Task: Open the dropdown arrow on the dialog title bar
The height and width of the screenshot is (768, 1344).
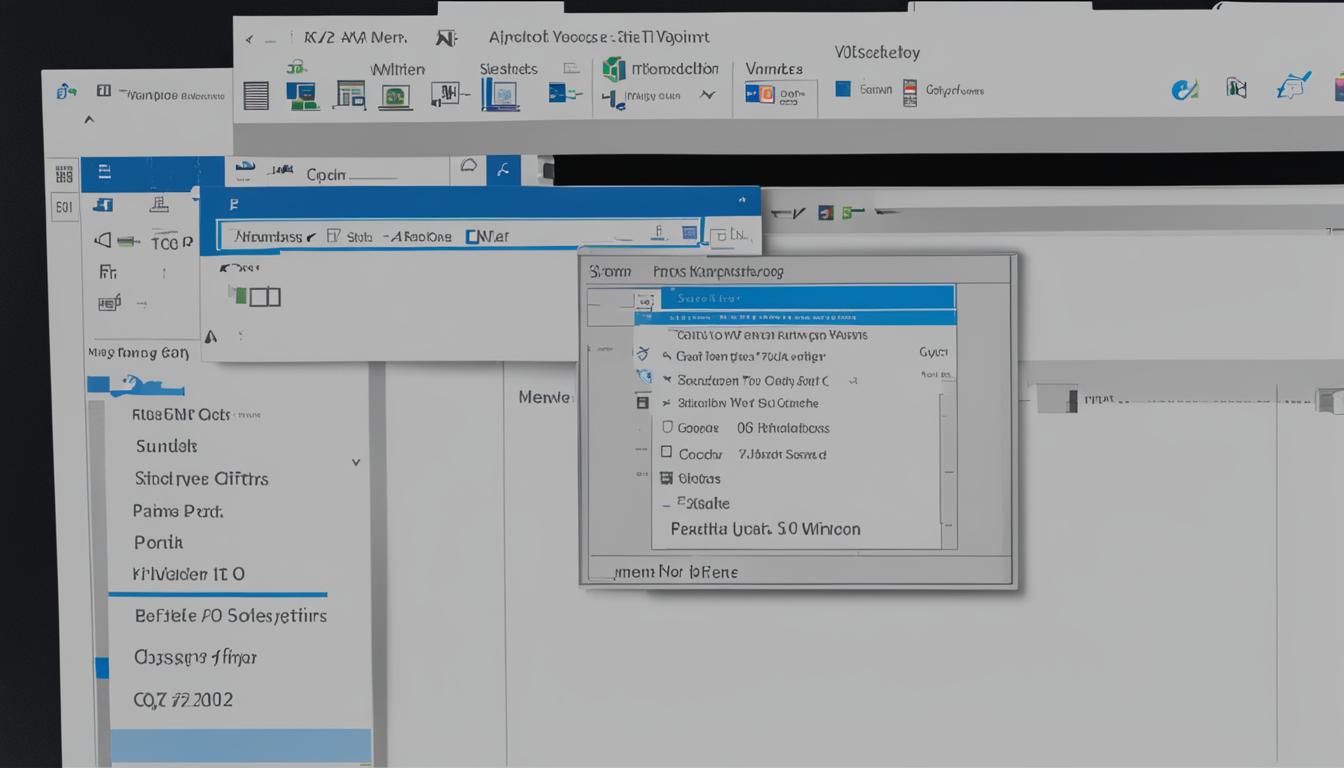Action: coord(742,200)
